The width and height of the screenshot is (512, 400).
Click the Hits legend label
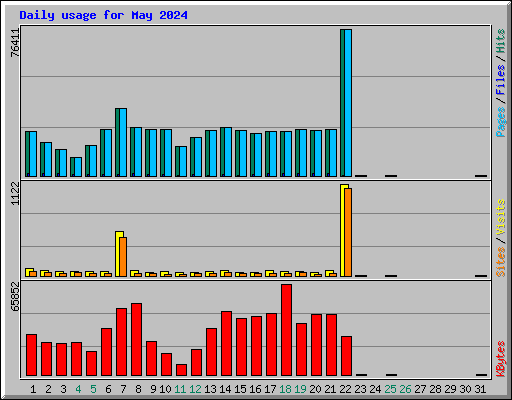click(501, 41)
